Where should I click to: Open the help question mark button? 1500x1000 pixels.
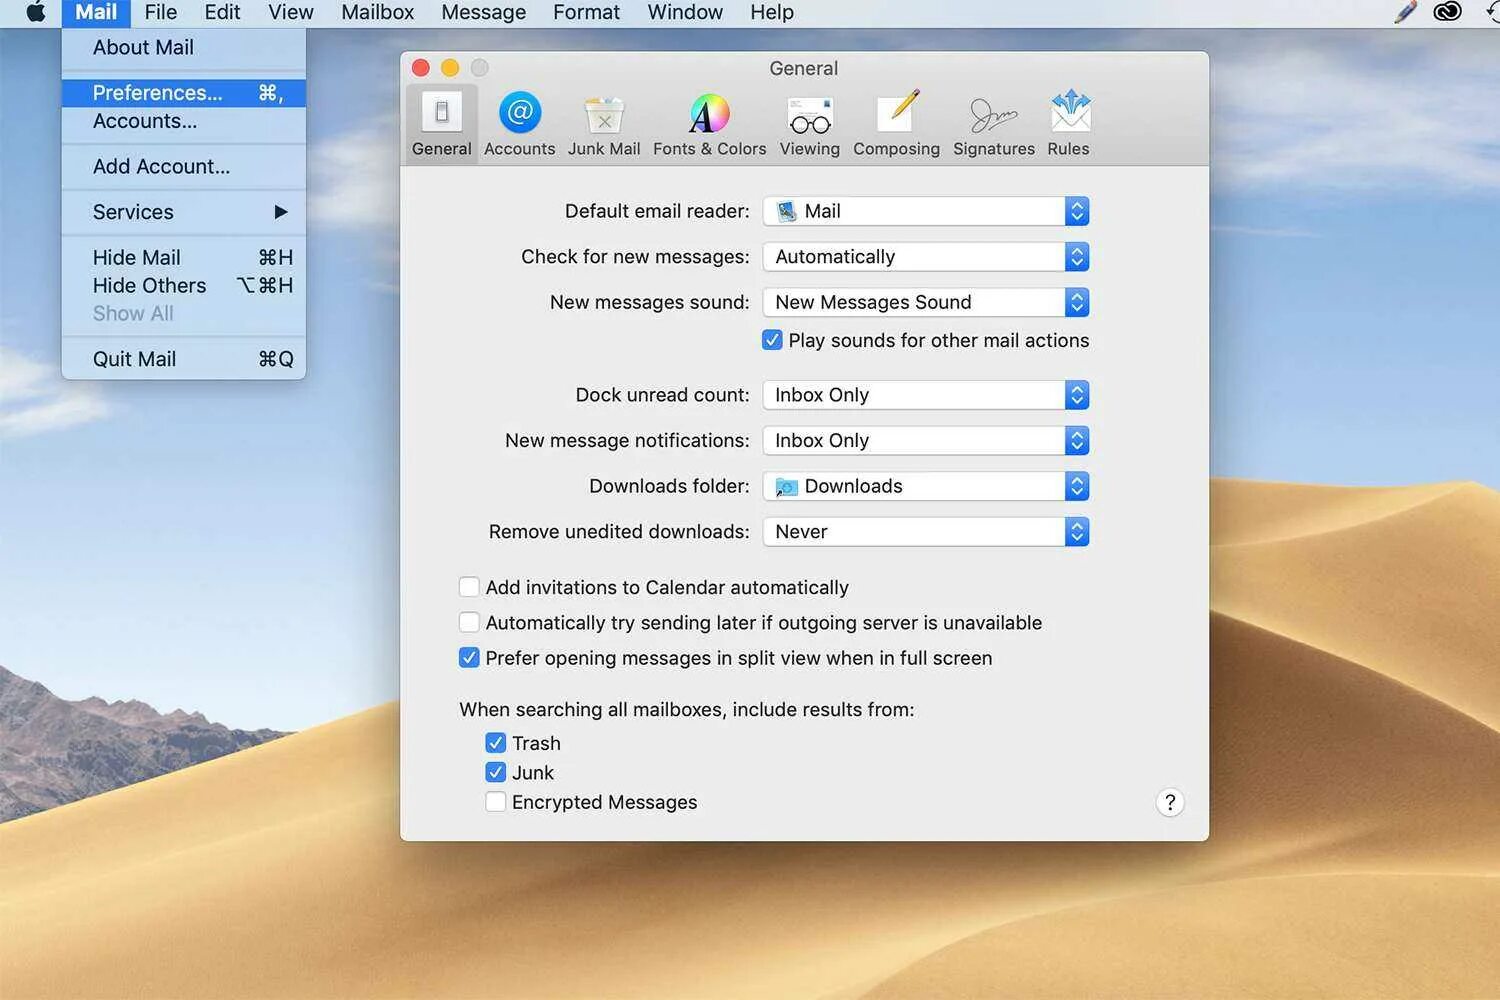[1170, 802]
